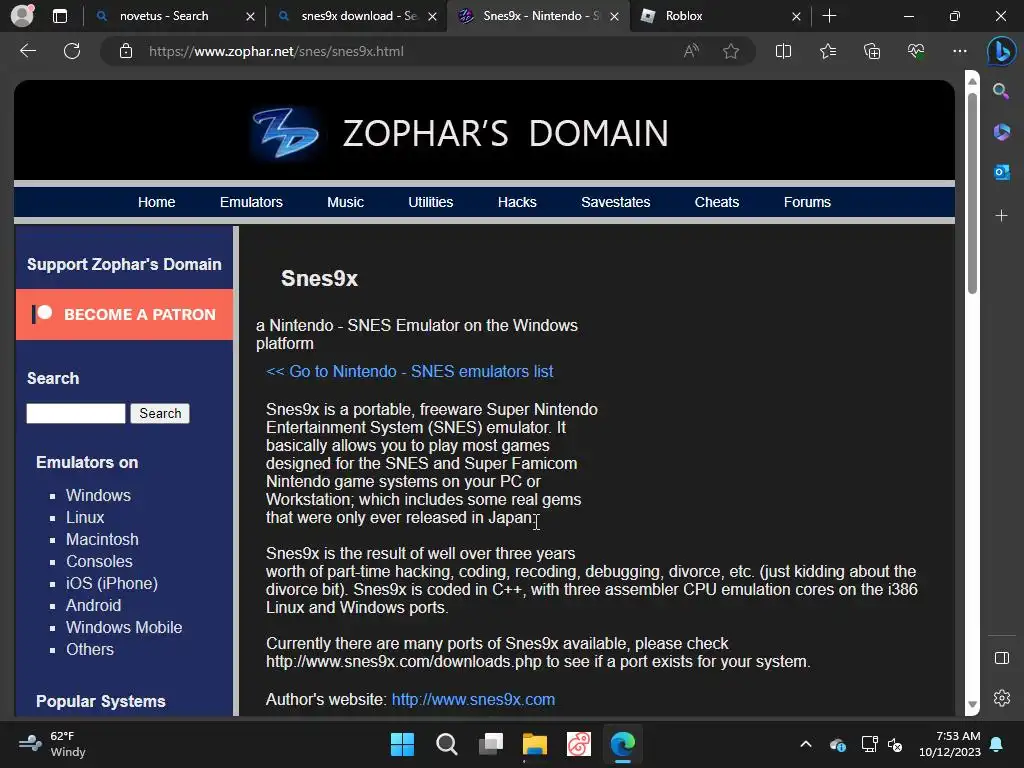Open a new browser tab
This screenshot has width=1024, height=768.
[829, 16]
